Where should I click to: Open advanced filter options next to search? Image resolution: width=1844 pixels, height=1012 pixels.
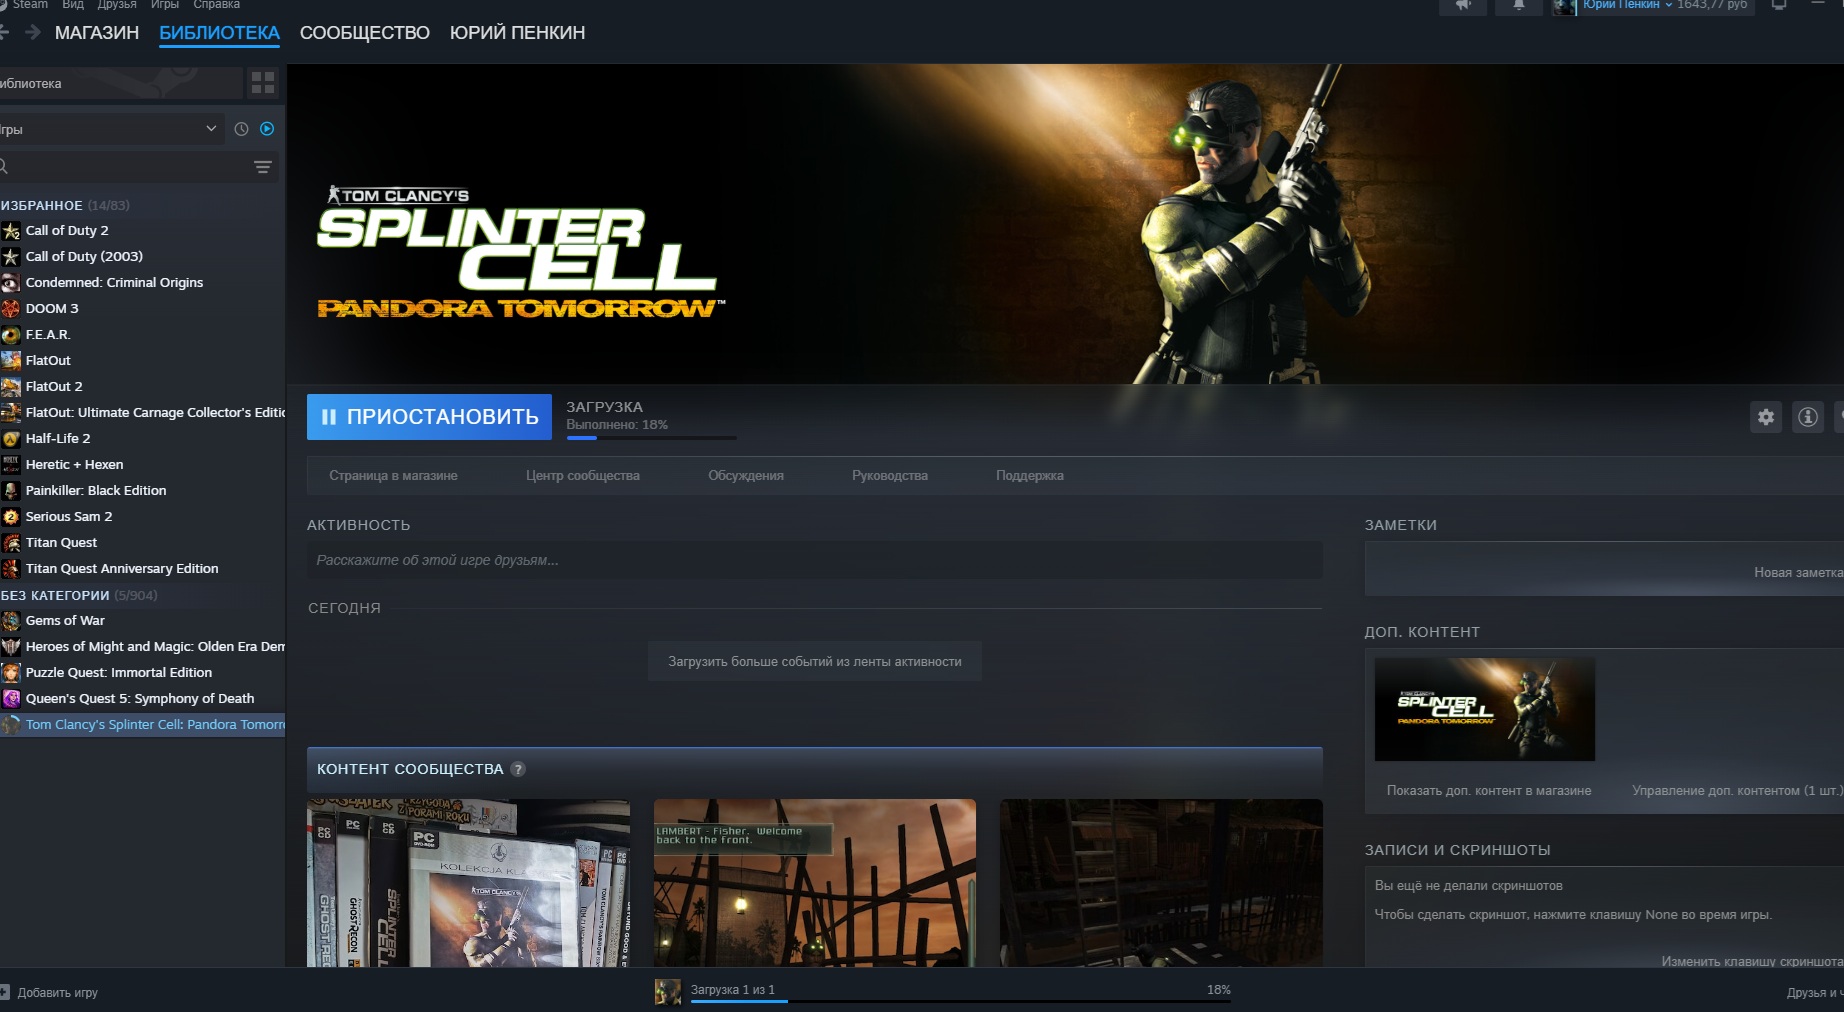click(263, 167)
